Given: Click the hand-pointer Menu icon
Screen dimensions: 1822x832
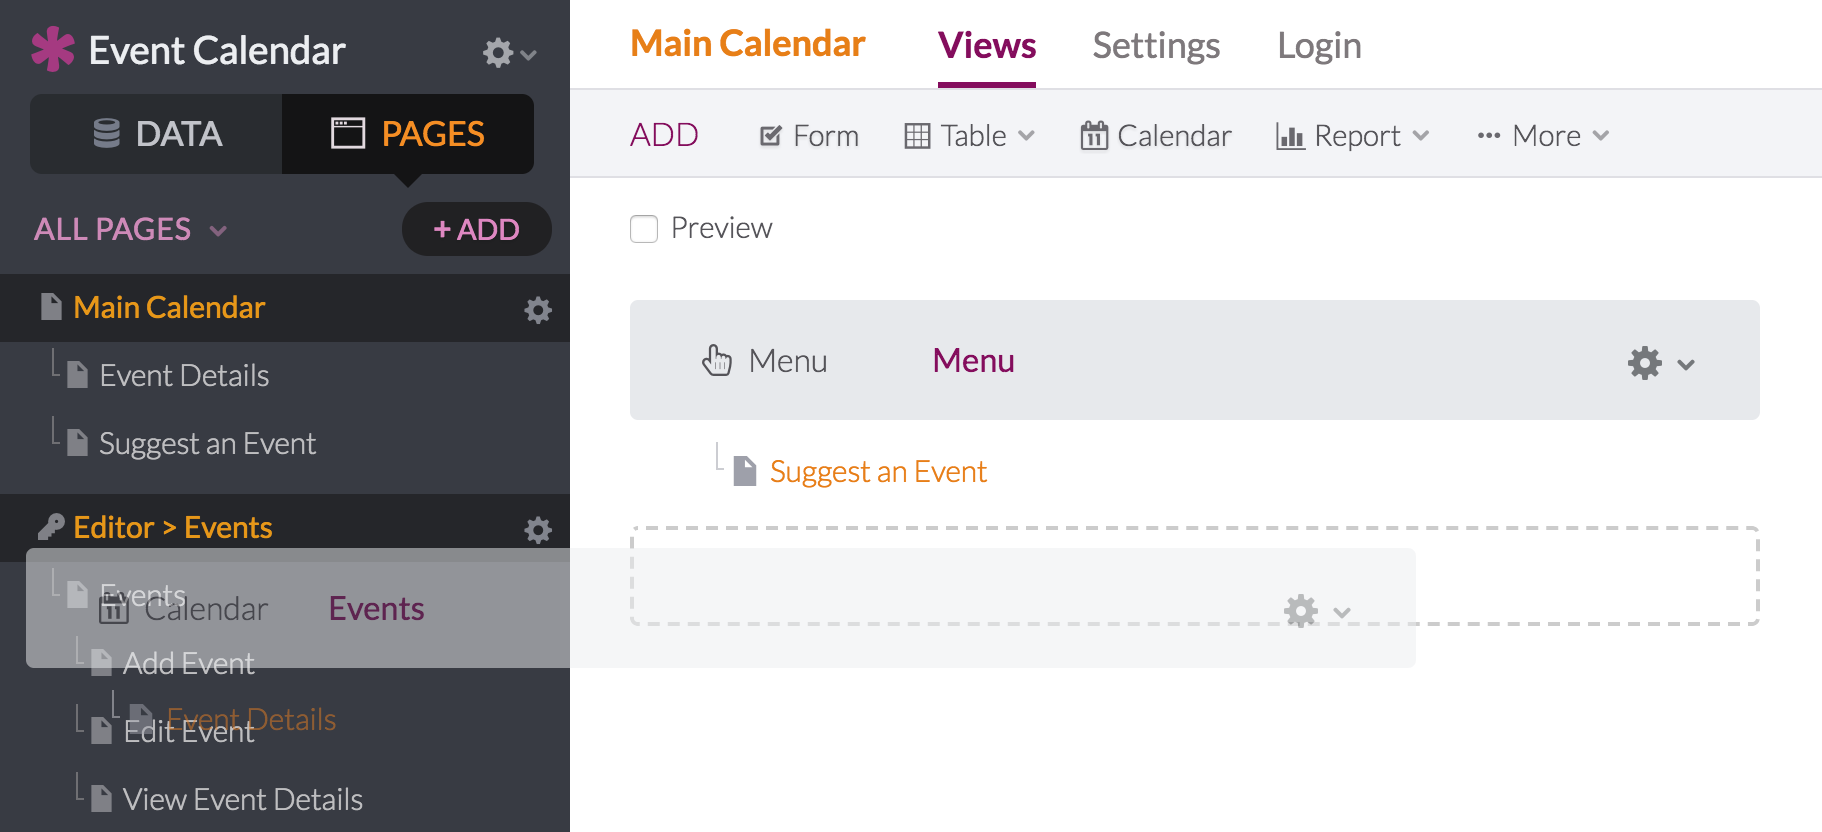Looking at the screenshot, I should 717,360.
